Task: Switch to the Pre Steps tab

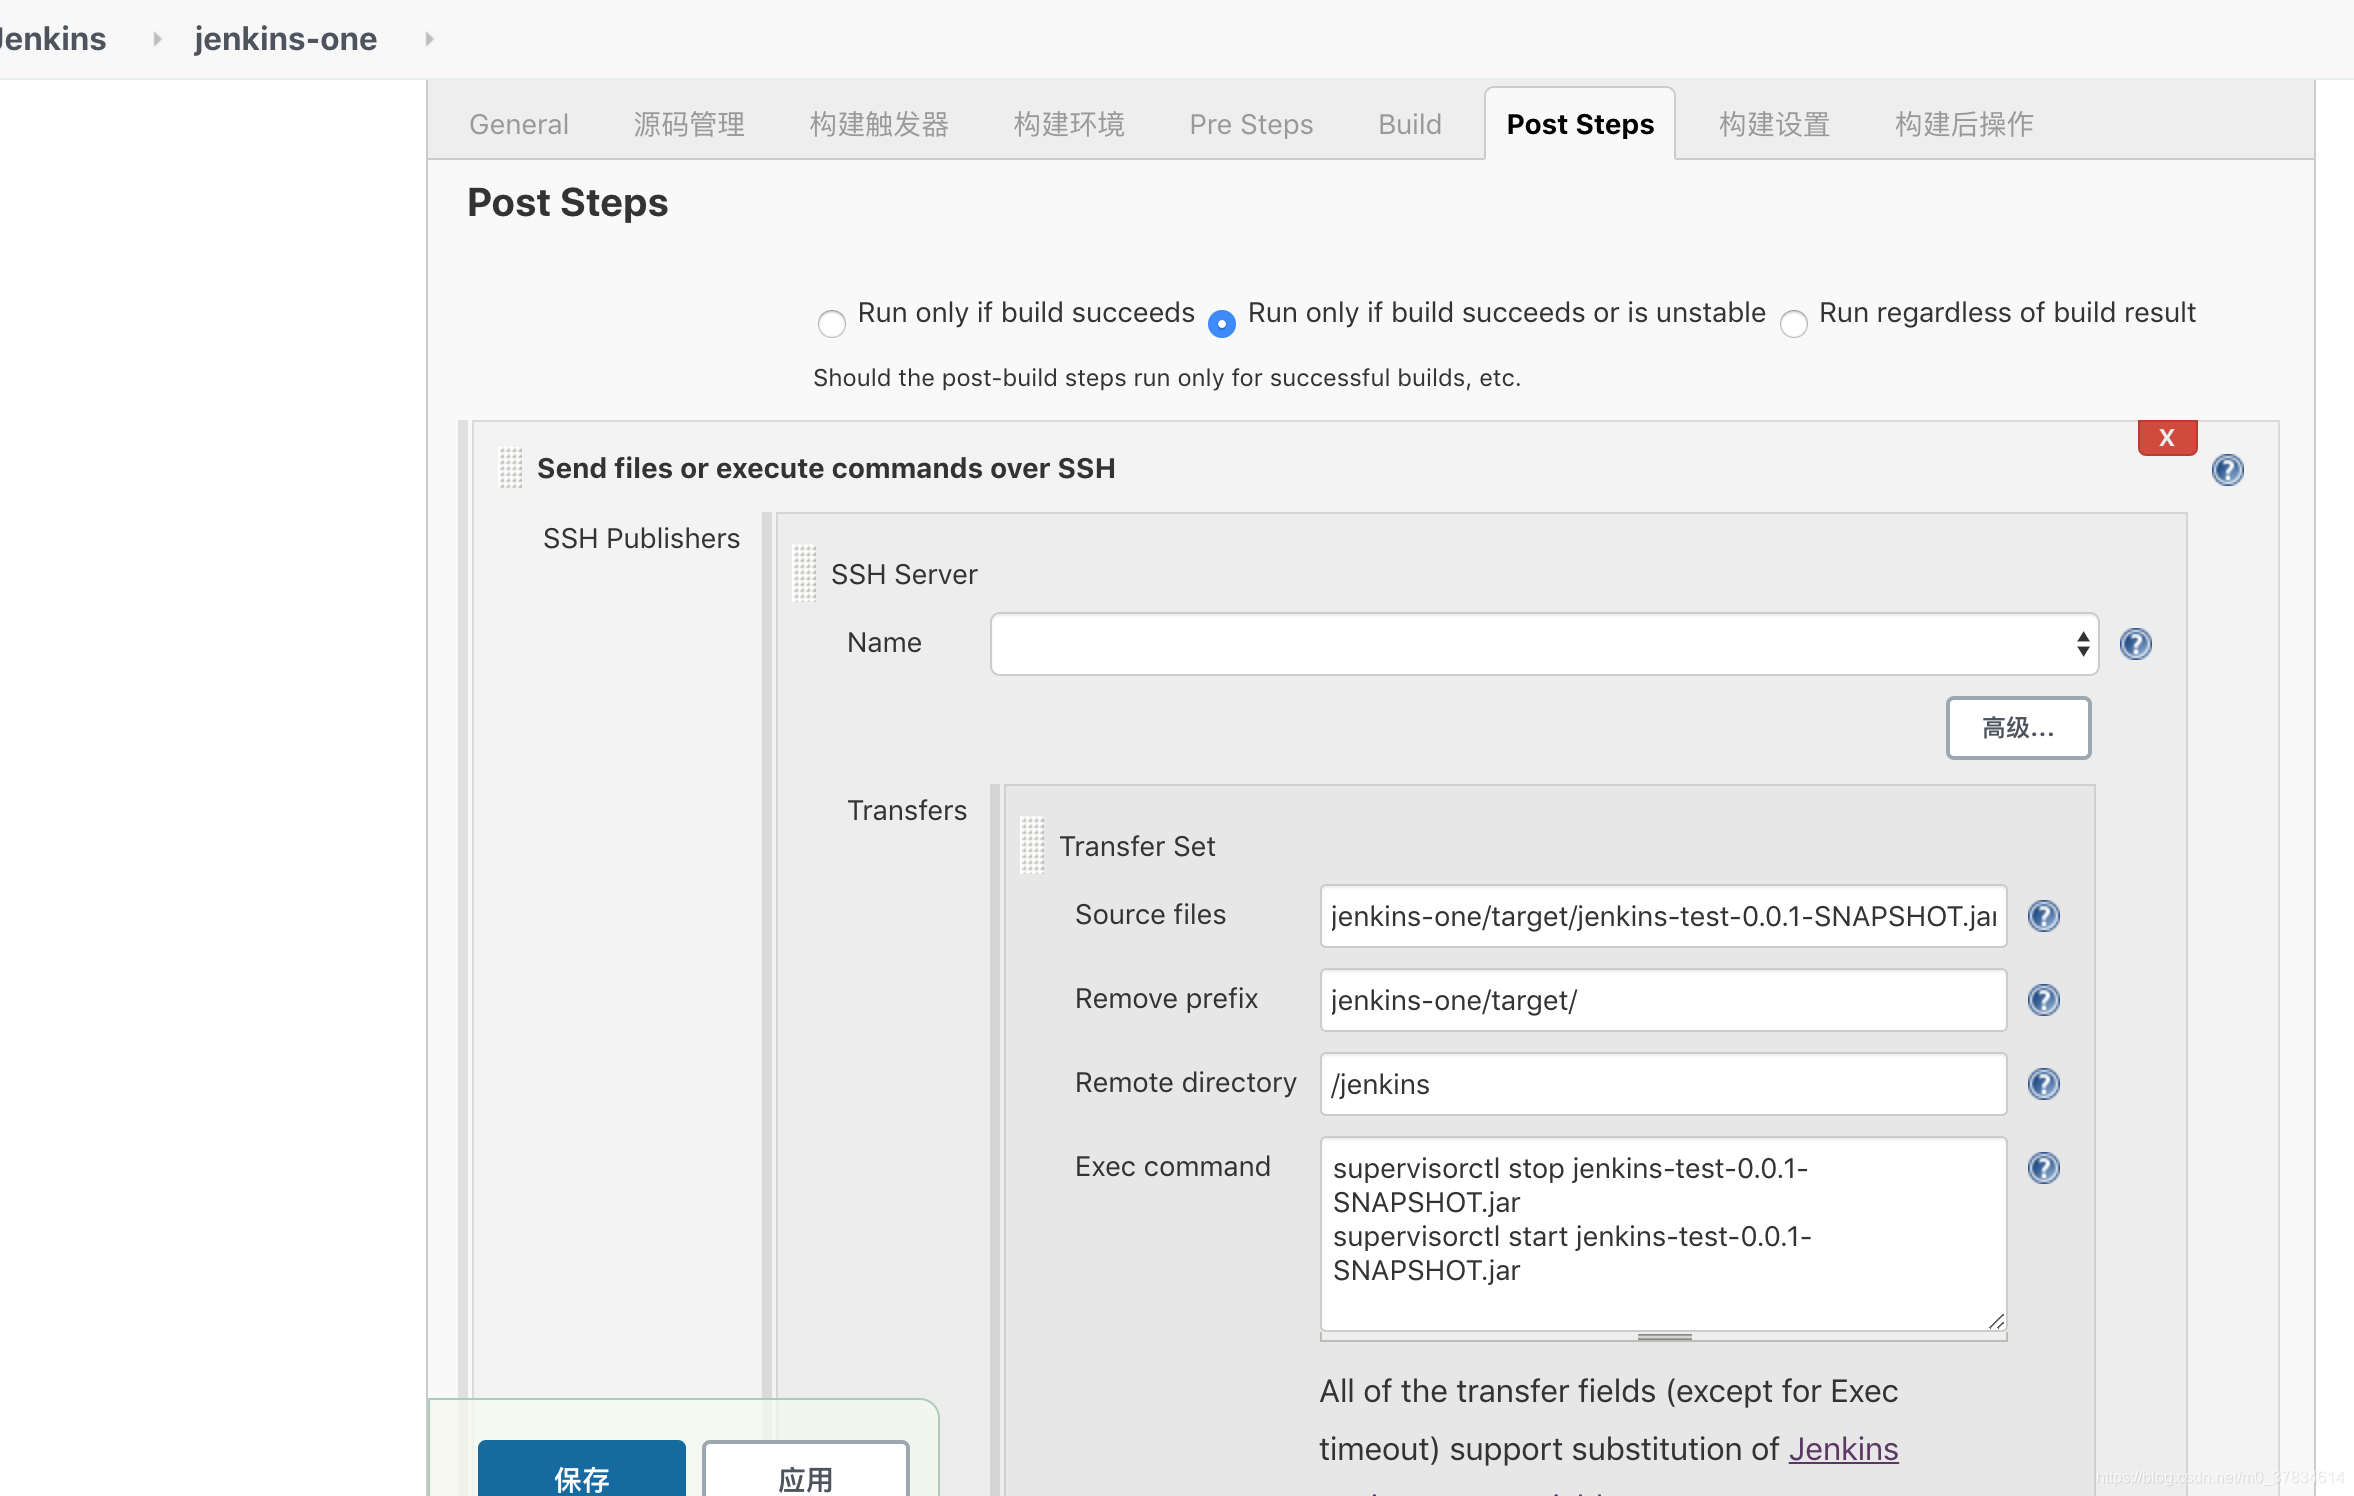Action: [1250, 124]
